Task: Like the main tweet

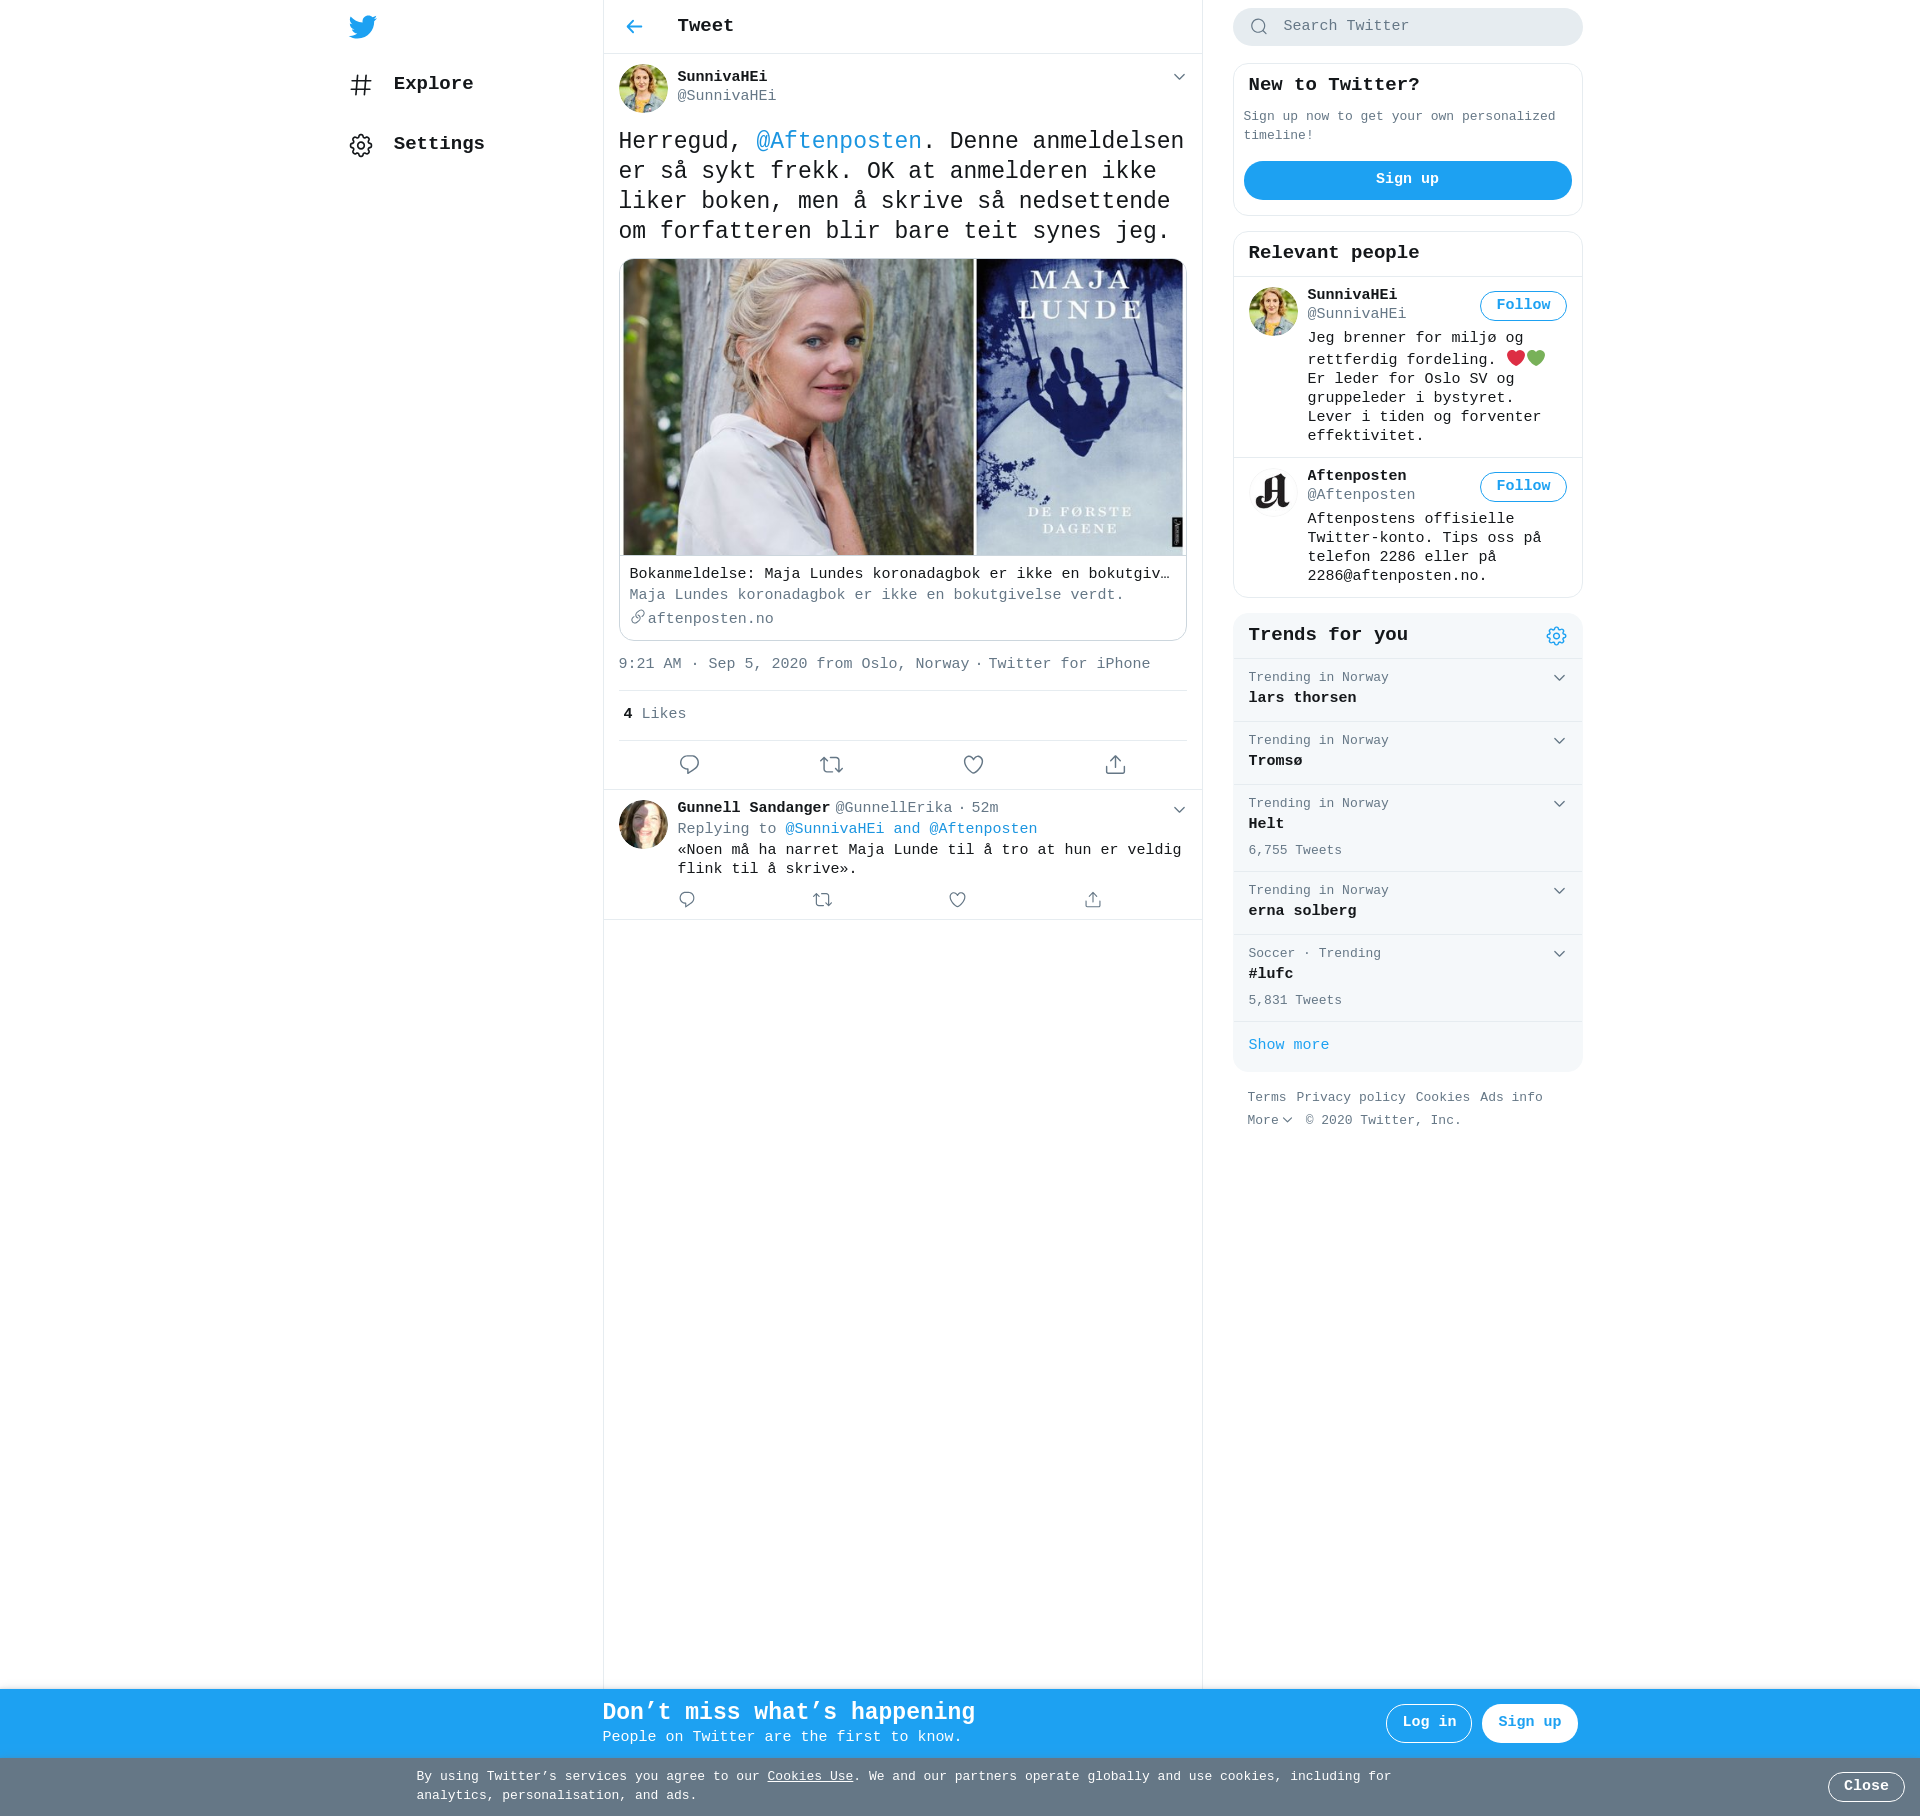Action: pos(973,765)
